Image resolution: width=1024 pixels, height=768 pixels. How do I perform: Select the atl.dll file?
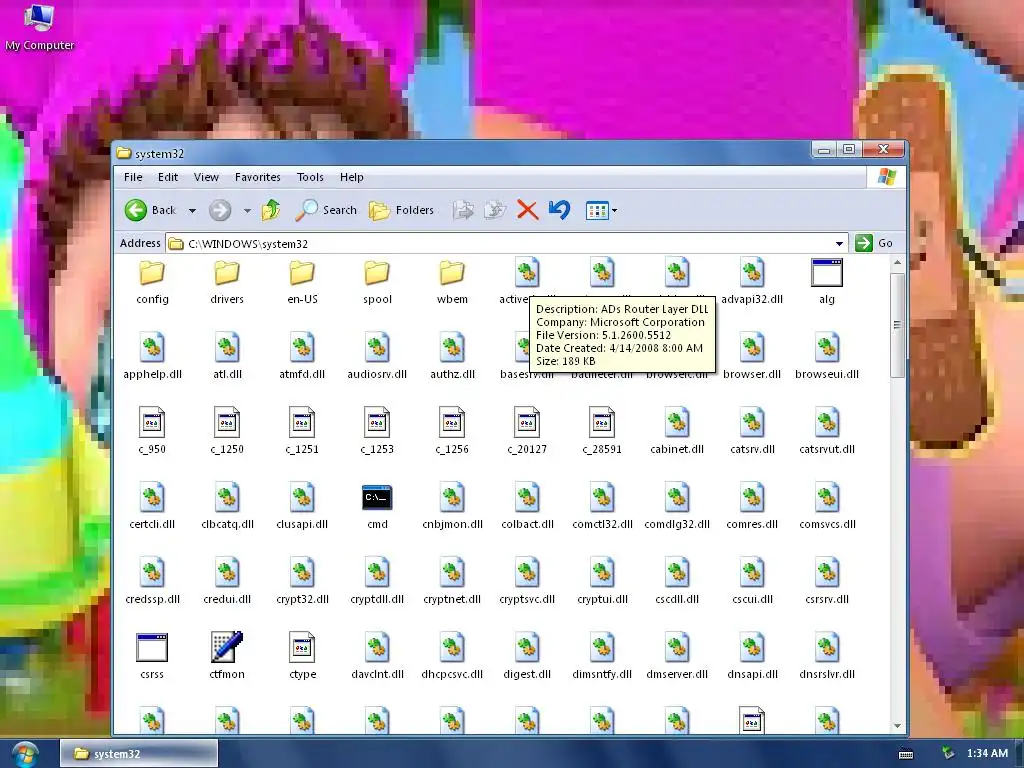click(x=227, y=357)
